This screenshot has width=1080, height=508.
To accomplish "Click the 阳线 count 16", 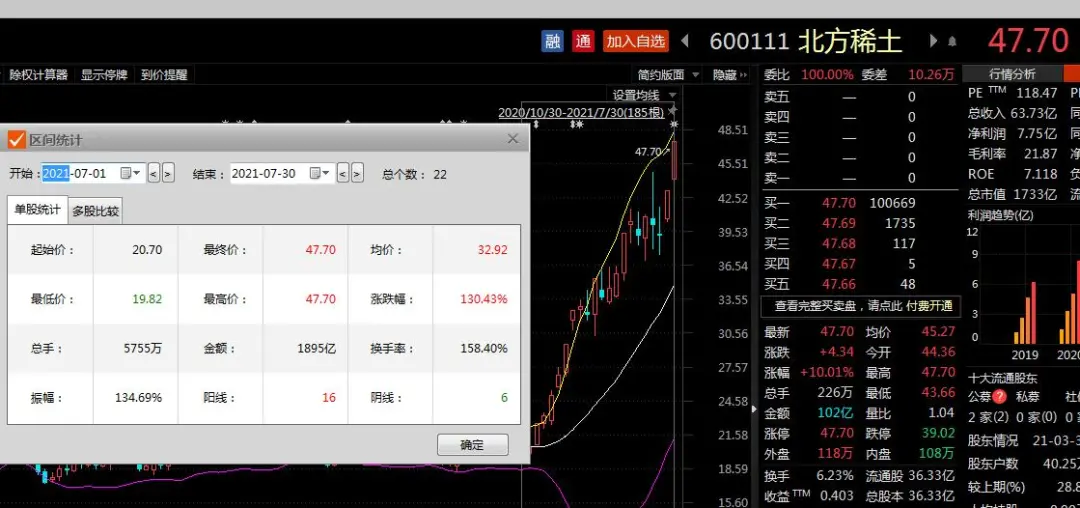I will pyautogui.click(x=329, y=398).
